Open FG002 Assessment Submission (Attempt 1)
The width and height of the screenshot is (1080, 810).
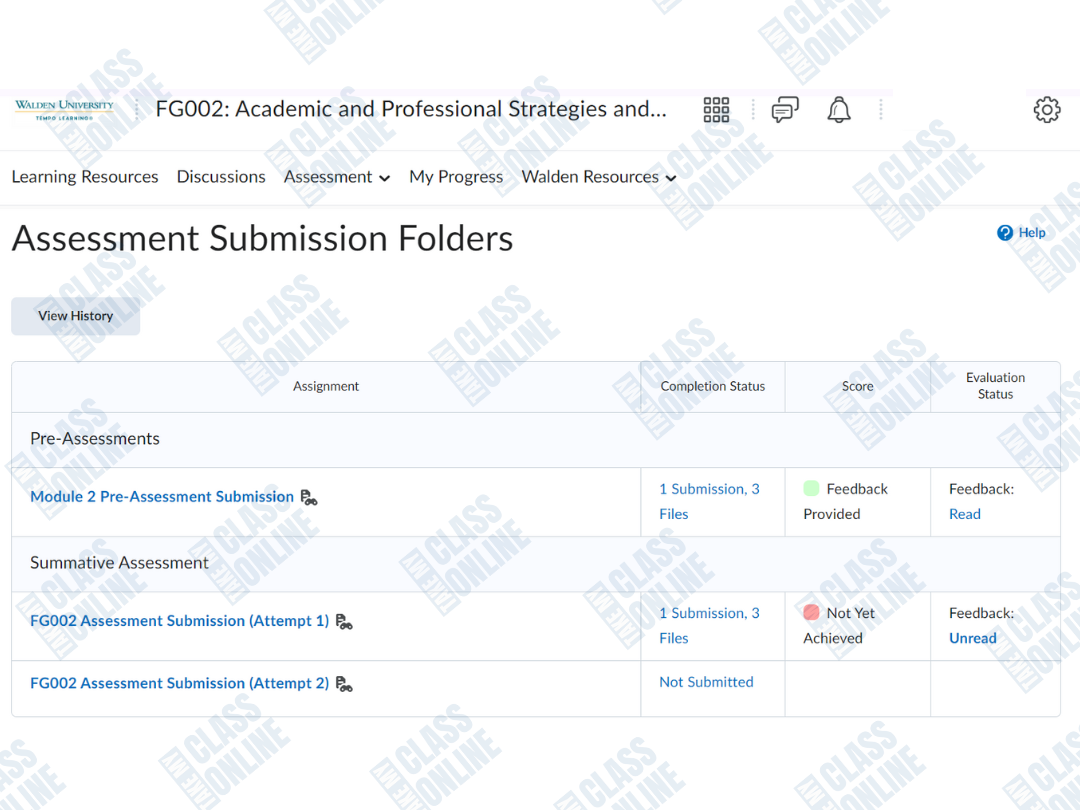pos(180,621)
